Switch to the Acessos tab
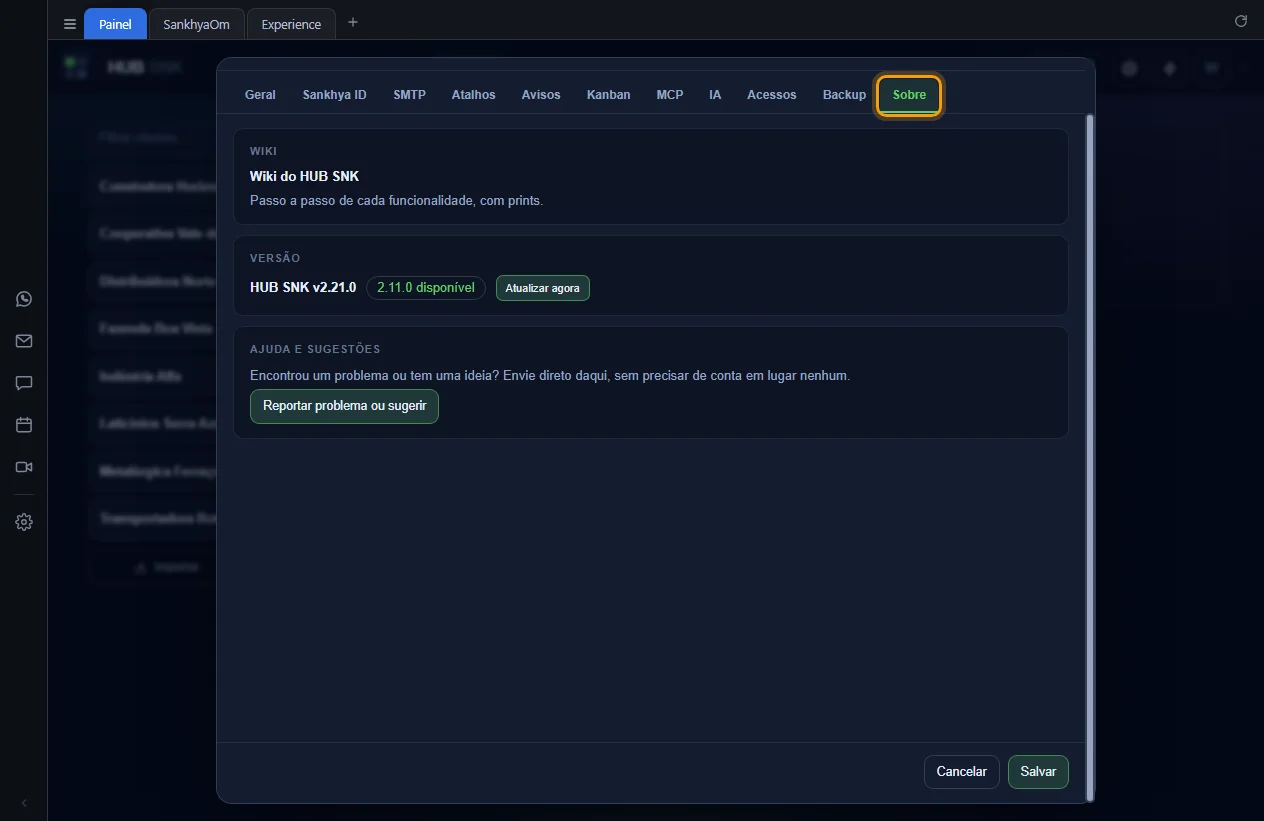The height and width of the screenshot is (821, 1264). point(772,95)
